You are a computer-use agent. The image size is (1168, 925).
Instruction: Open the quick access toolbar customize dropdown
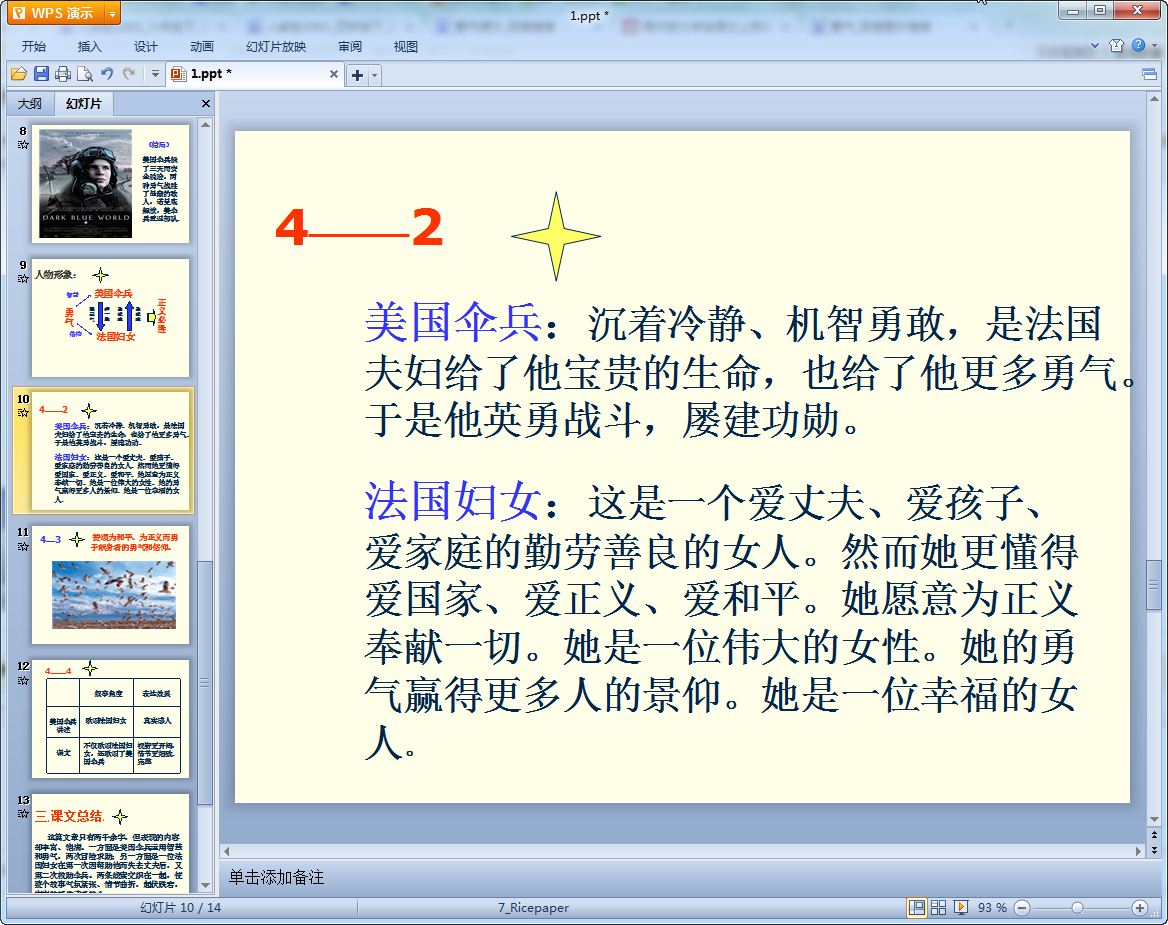pos(155,74)
